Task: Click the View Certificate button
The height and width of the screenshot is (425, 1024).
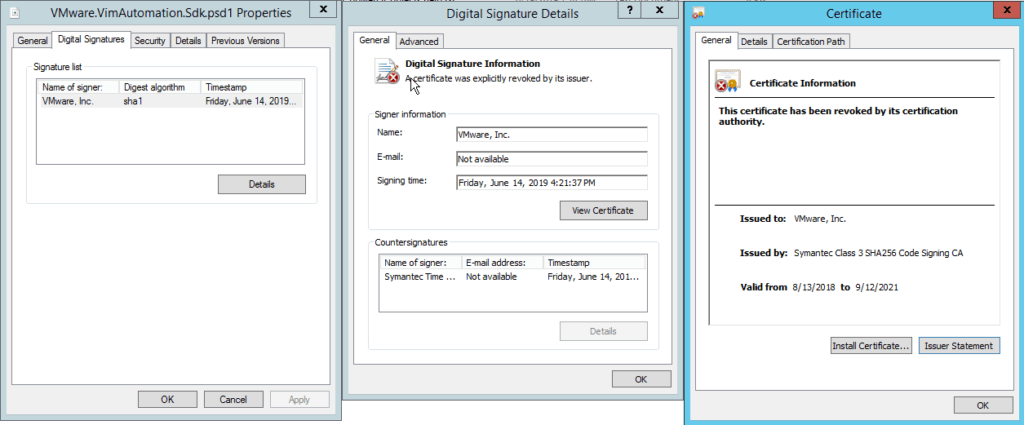Action: click(x=603, y=210)
